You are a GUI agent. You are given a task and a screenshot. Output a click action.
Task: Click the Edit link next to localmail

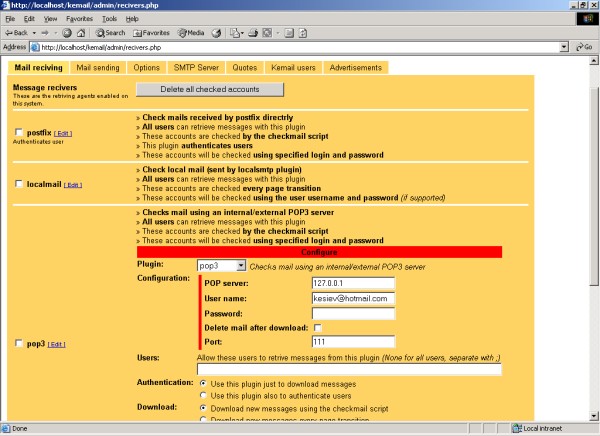(73, 185)
